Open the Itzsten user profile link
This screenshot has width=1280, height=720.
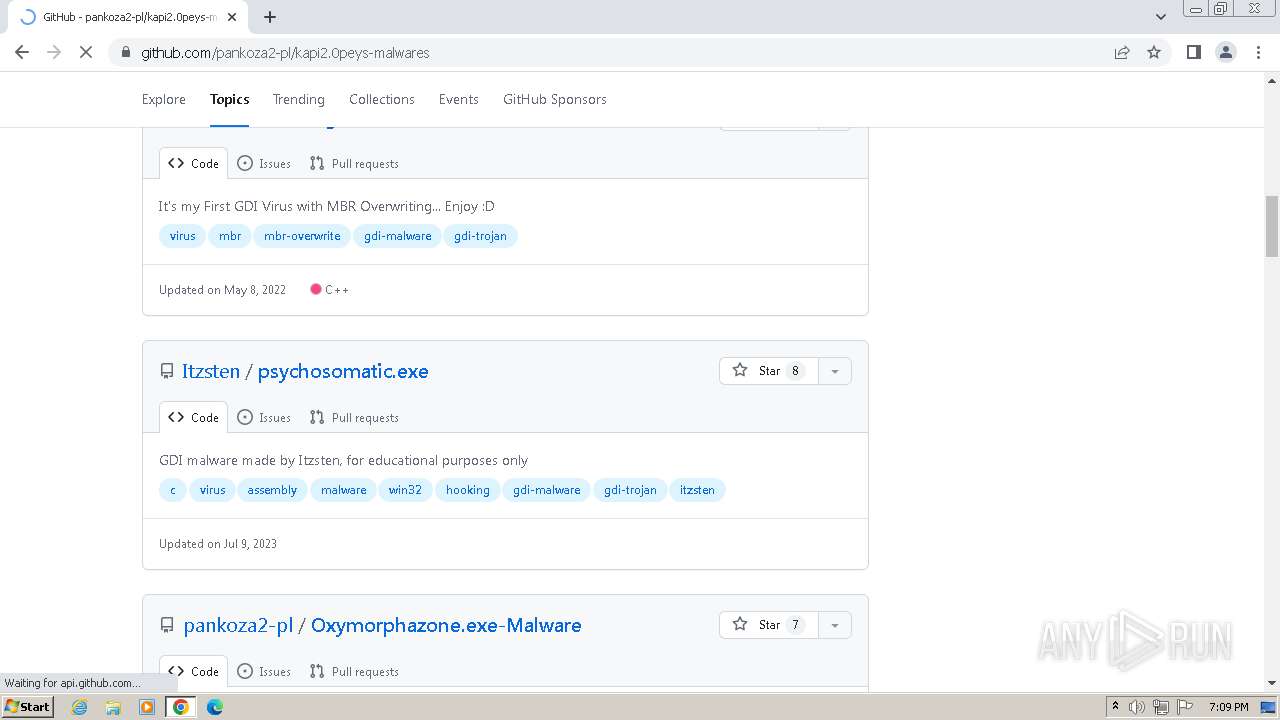[211, 371]
